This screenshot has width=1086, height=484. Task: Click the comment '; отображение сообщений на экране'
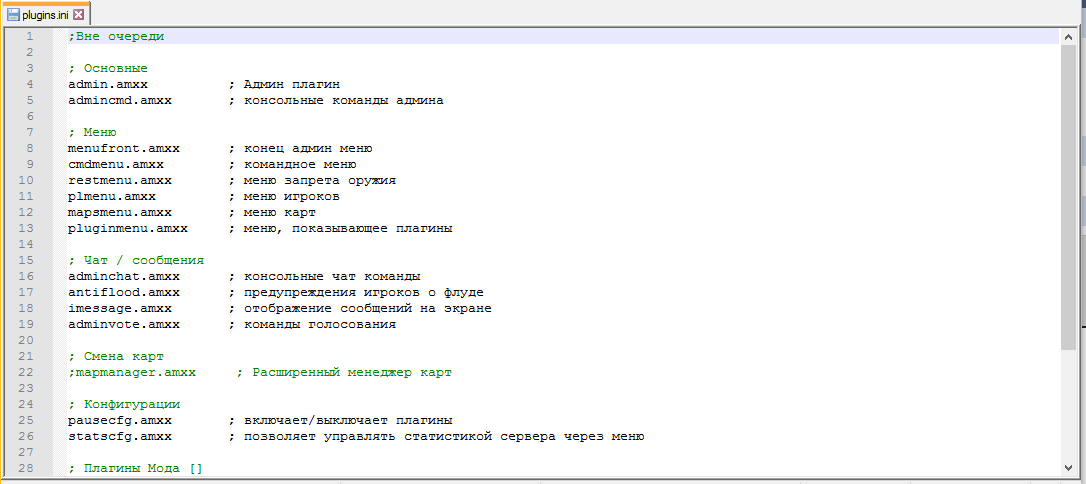coord(361,308)
